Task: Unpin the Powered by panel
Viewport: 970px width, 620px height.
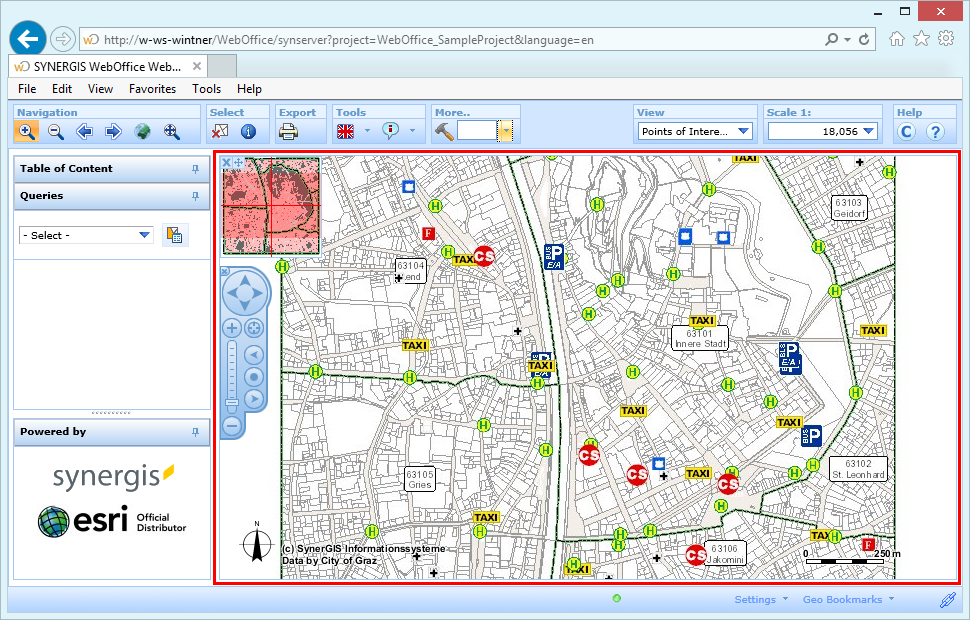Action: [x=194, y=431]
